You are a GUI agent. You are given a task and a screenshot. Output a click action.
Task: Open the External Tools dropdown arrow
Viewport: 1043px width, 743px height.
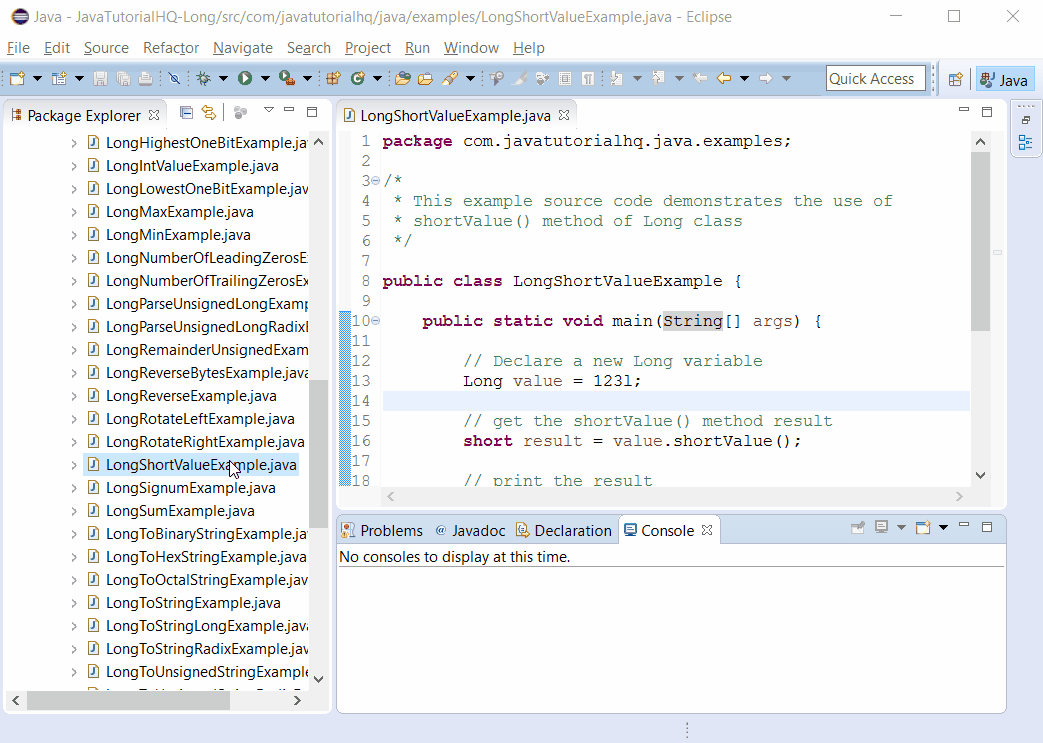coord(307,78)
